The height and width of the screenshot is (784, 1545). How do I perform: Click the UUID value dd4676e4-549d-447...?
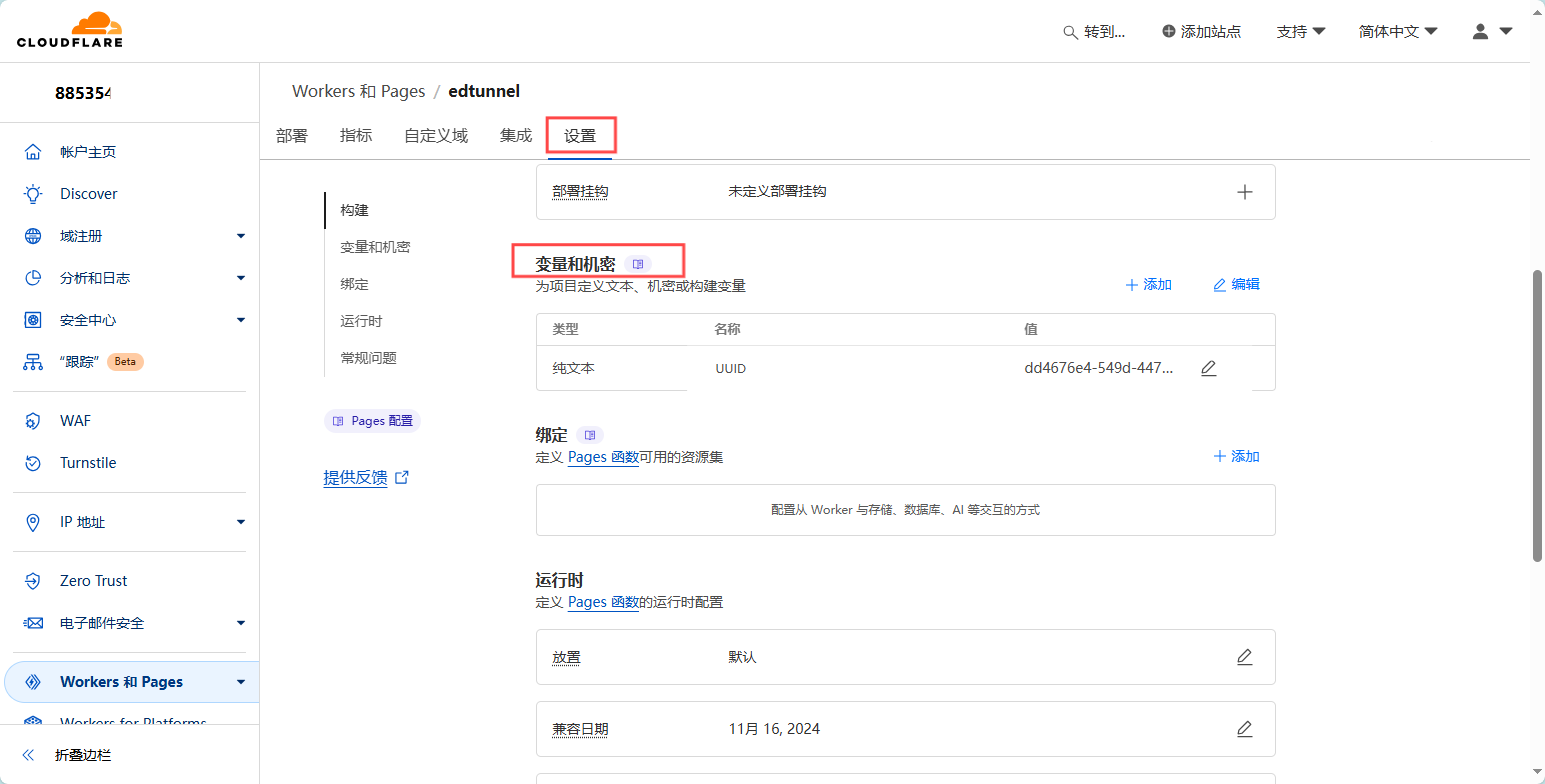[x=1099, y=368]
